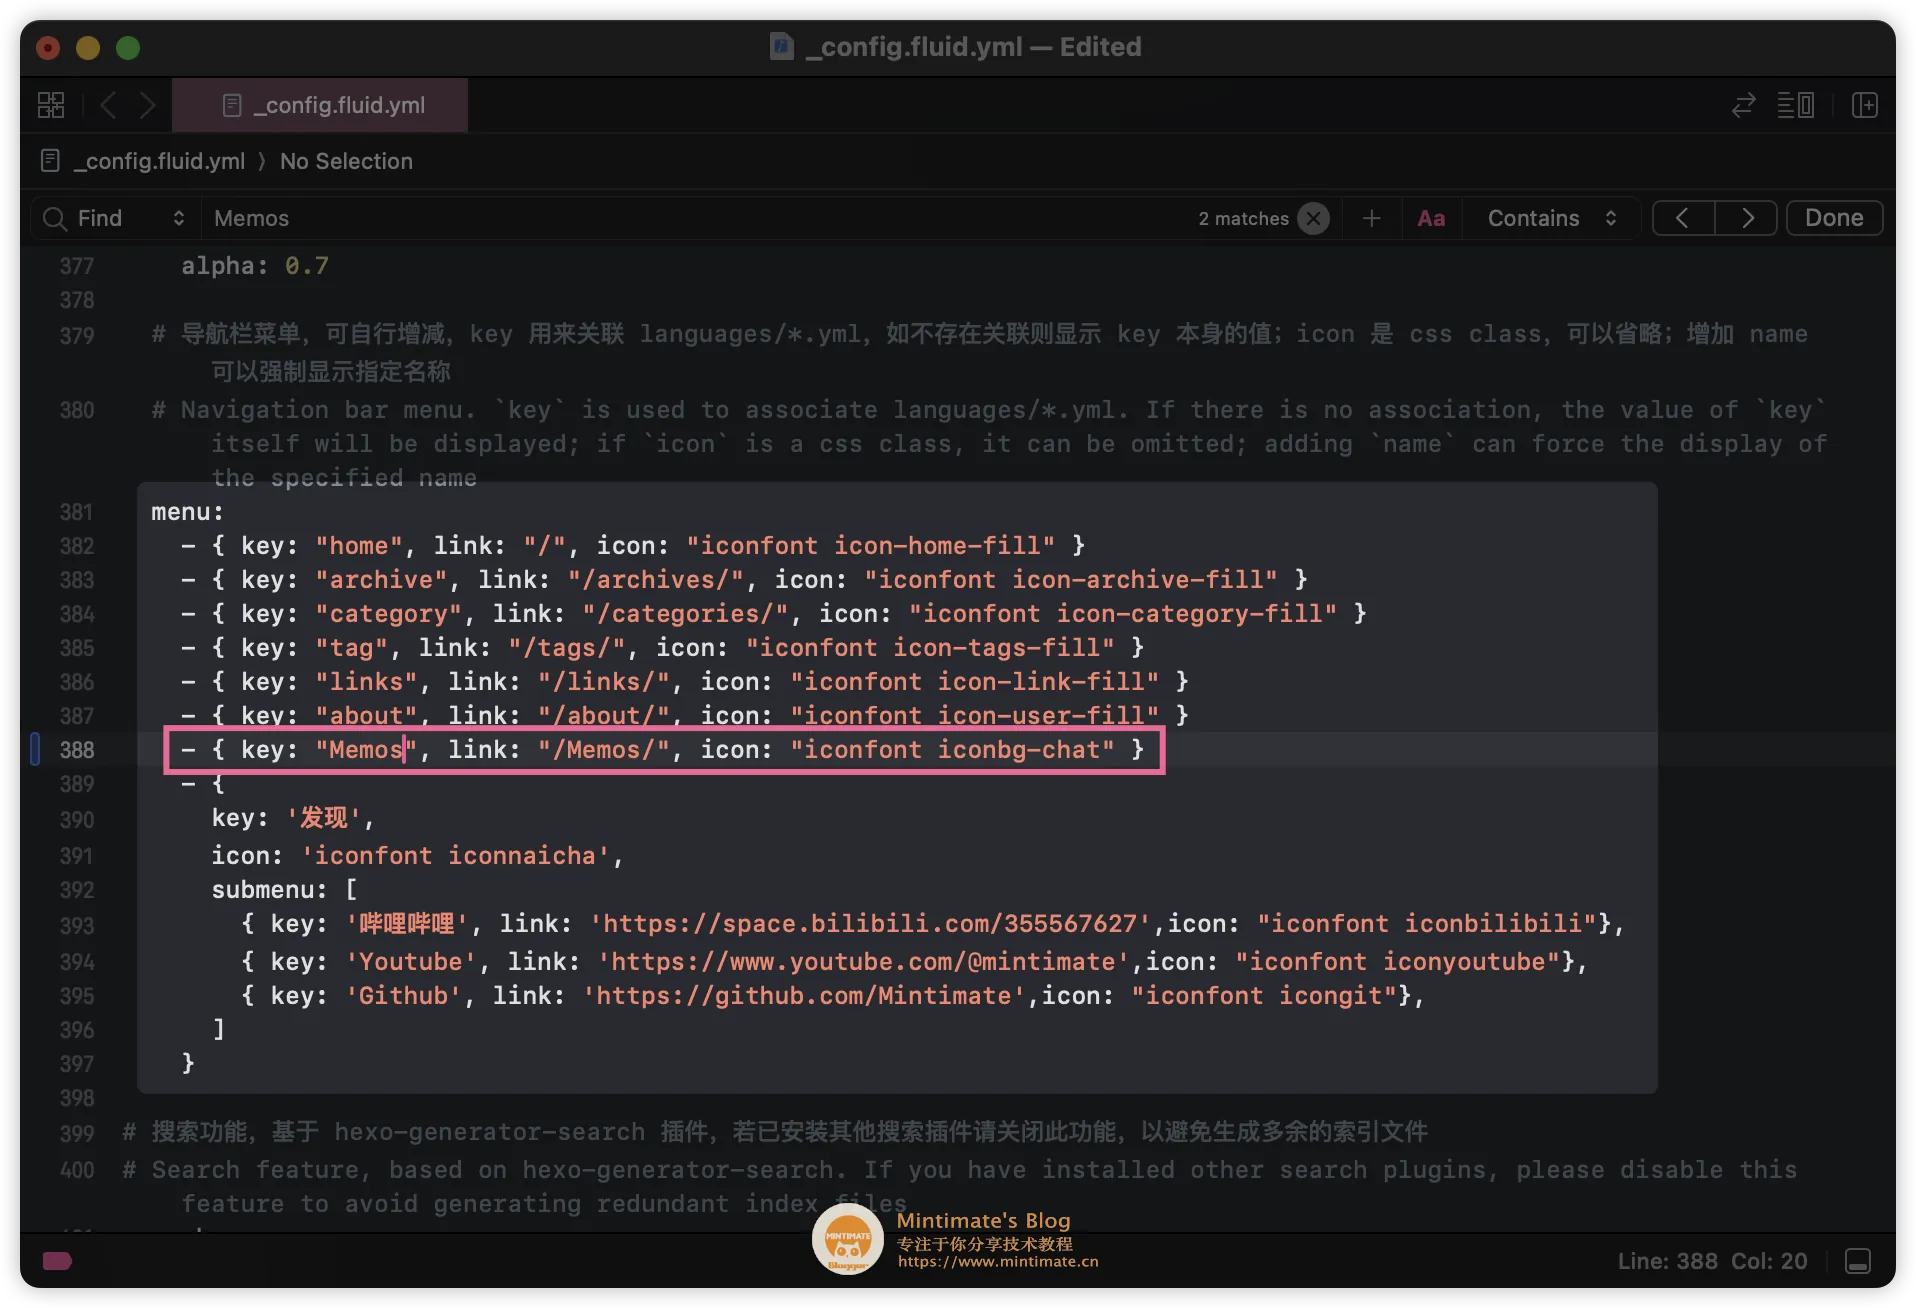Image resolution: width=1916 pixels, height=1308 pixels.
Task: Click Done to close find bar
Action: pos(1834,218)
